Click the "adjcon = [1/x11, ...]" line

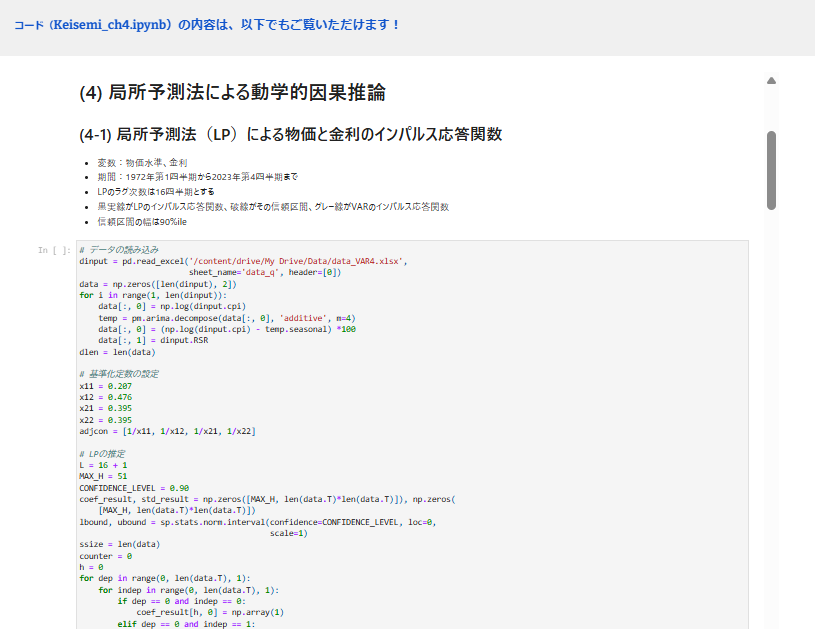coord(167,431)
